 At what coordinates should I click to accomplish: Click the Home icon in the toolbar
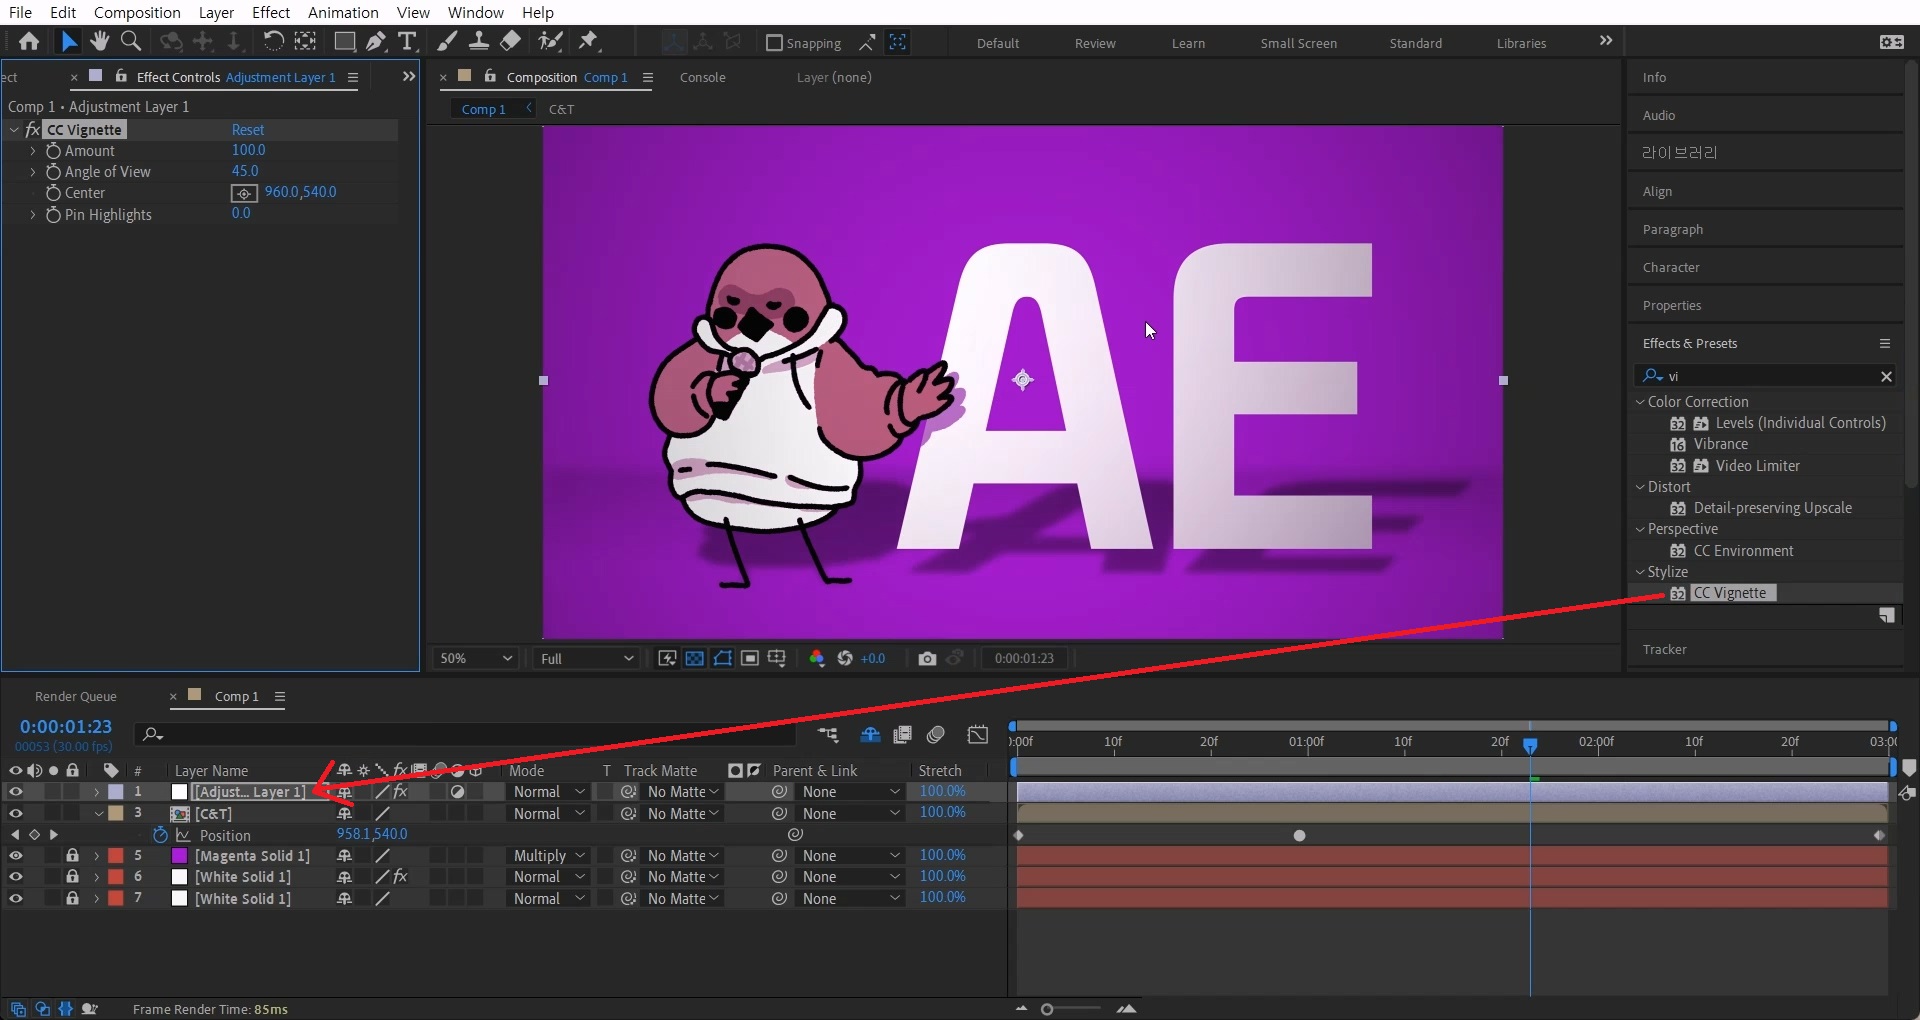[x=29, y=41]
